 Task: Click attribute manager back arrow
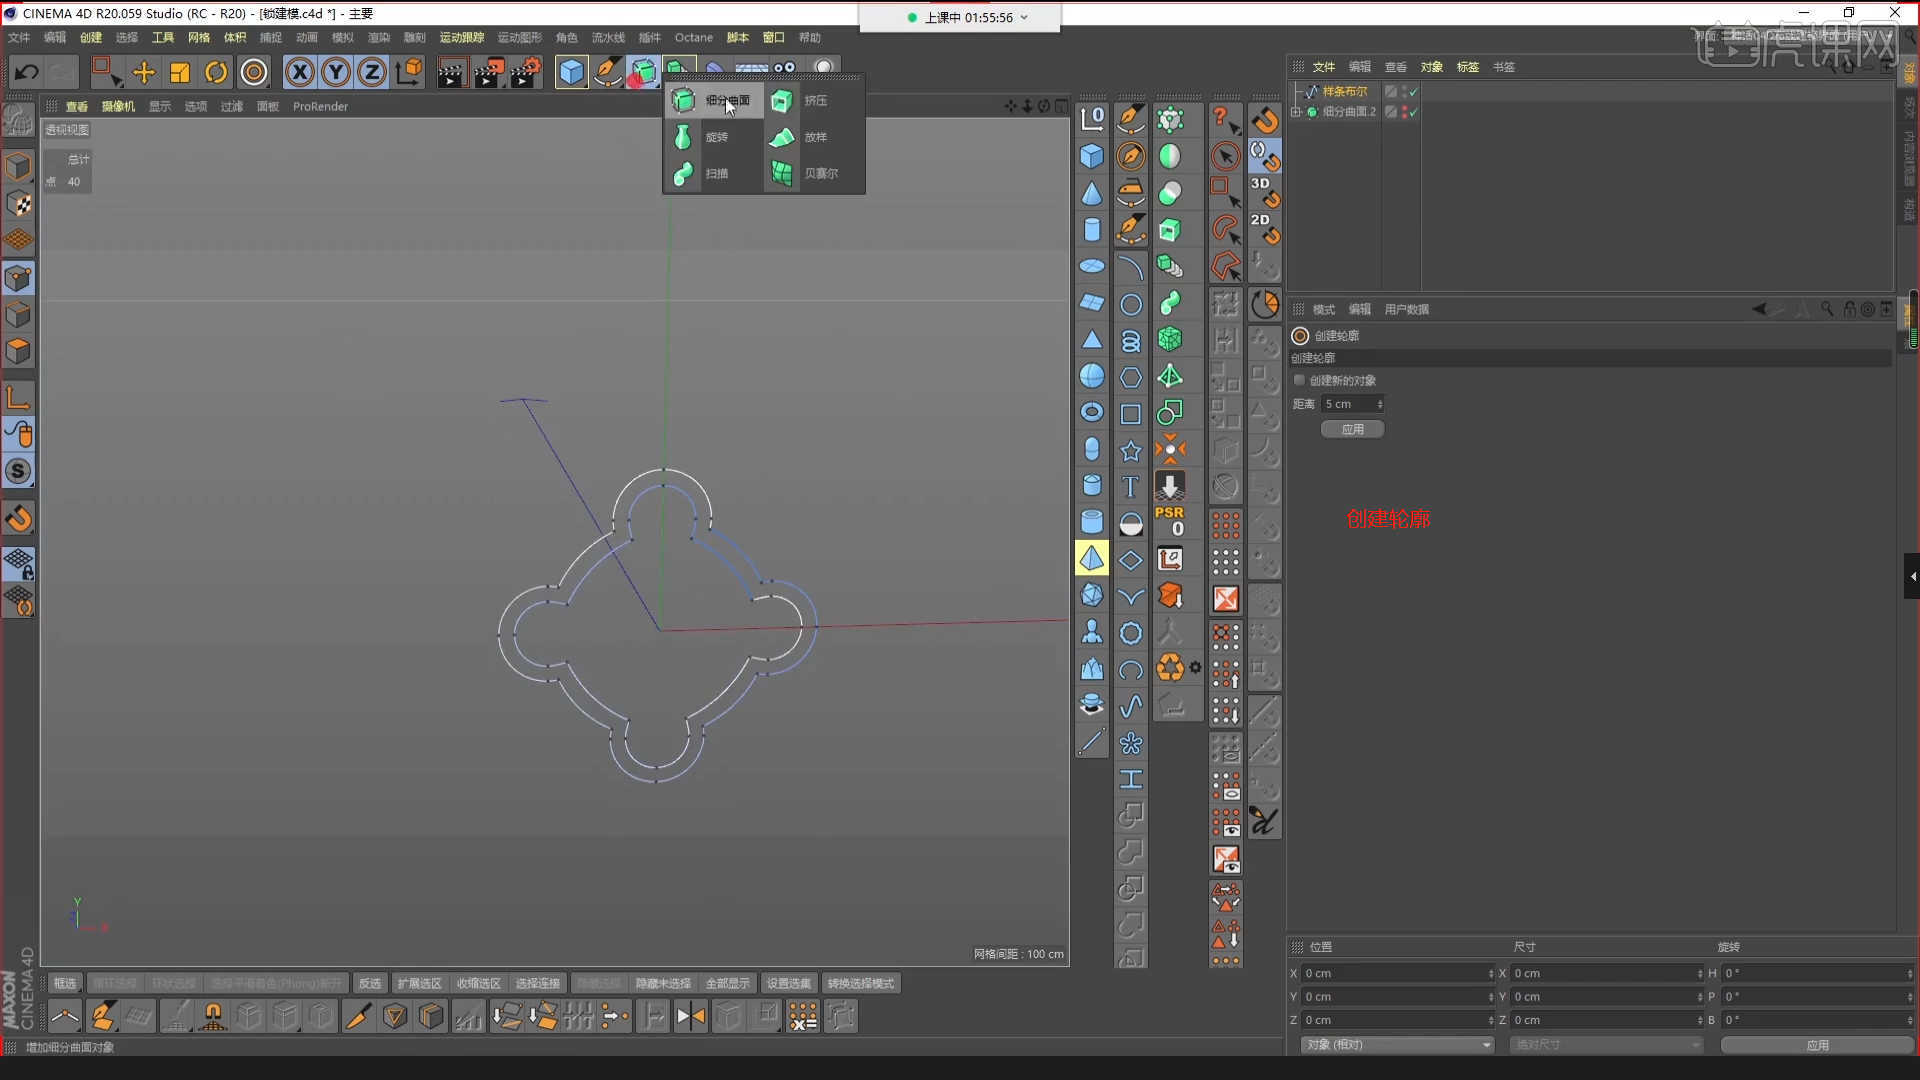[x=1759, y=309]
